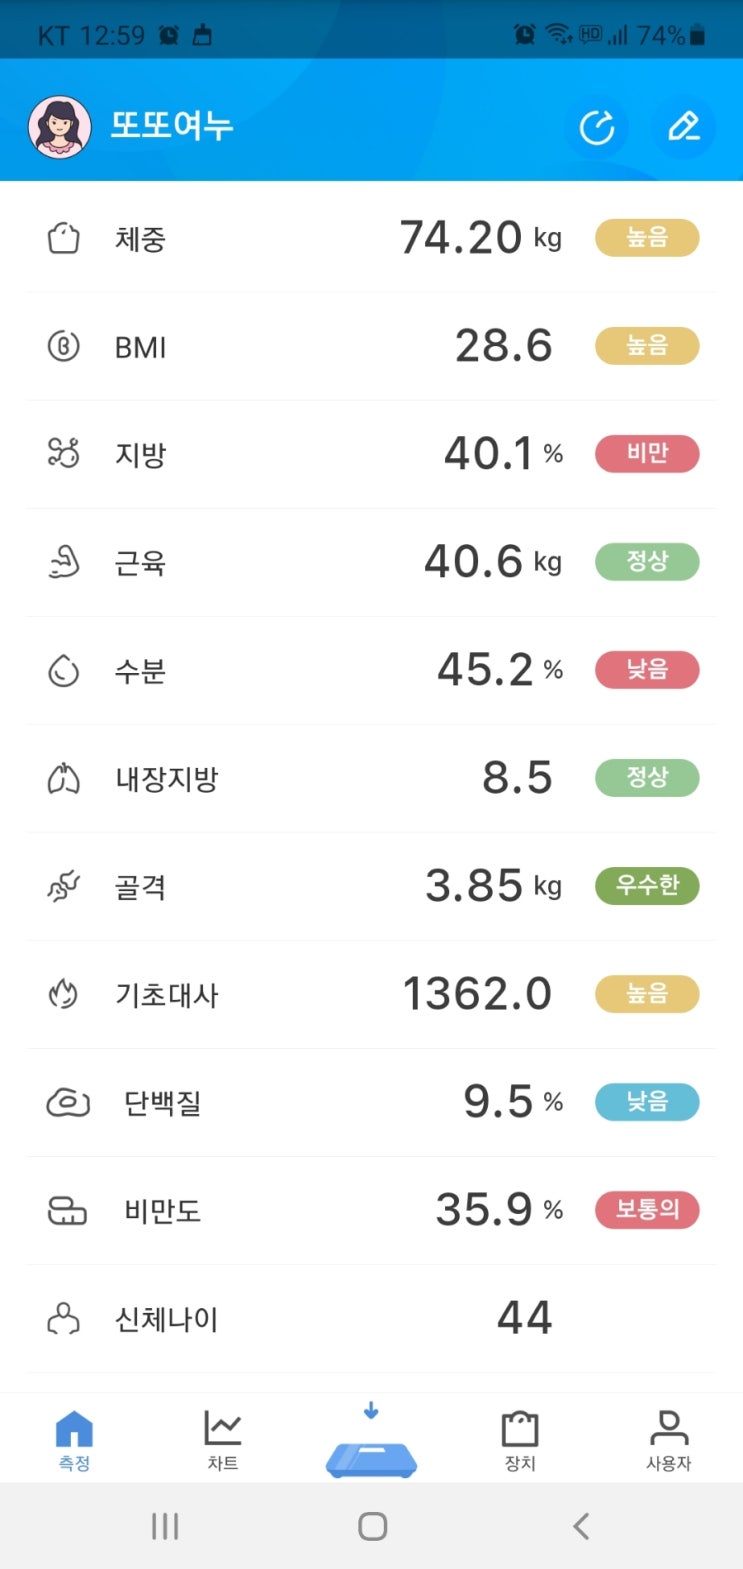Image resolution: width=743 pixels, height=1569 pixels.
Task: Open the 사용자 tab
Action: [668, 1440]
